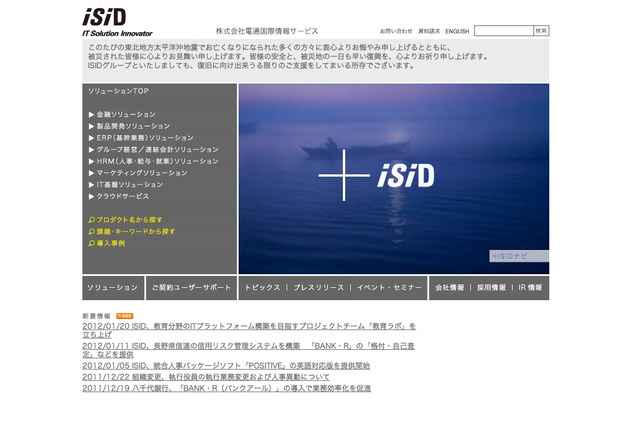640x426 pixels.
Task: Open トピックス in bottom nav
Action: (x=262, y=288)
